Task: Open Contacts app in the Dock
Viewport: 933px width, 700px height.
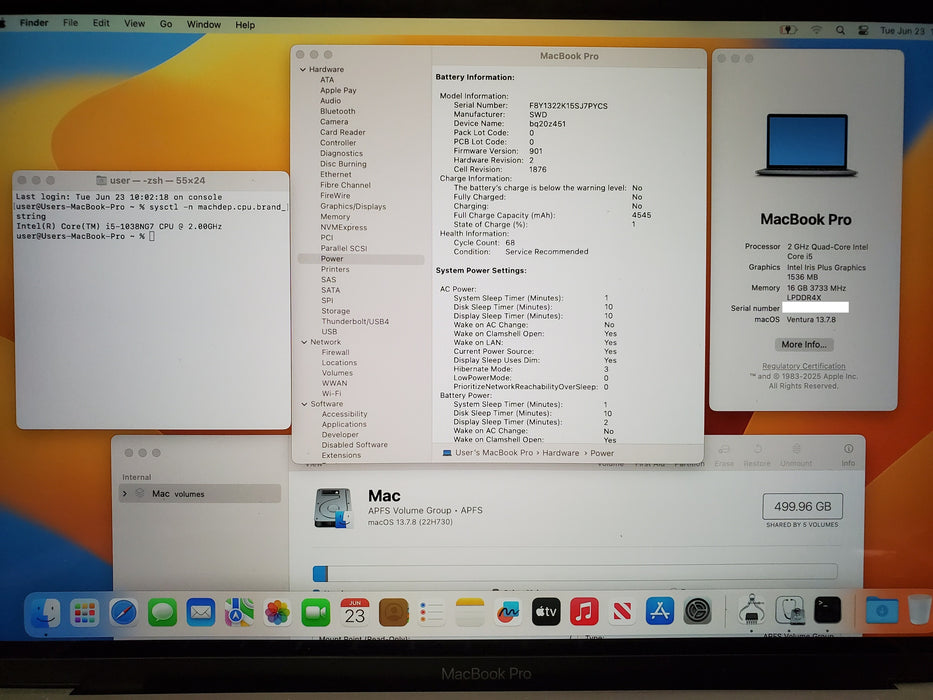Action: 393,612
